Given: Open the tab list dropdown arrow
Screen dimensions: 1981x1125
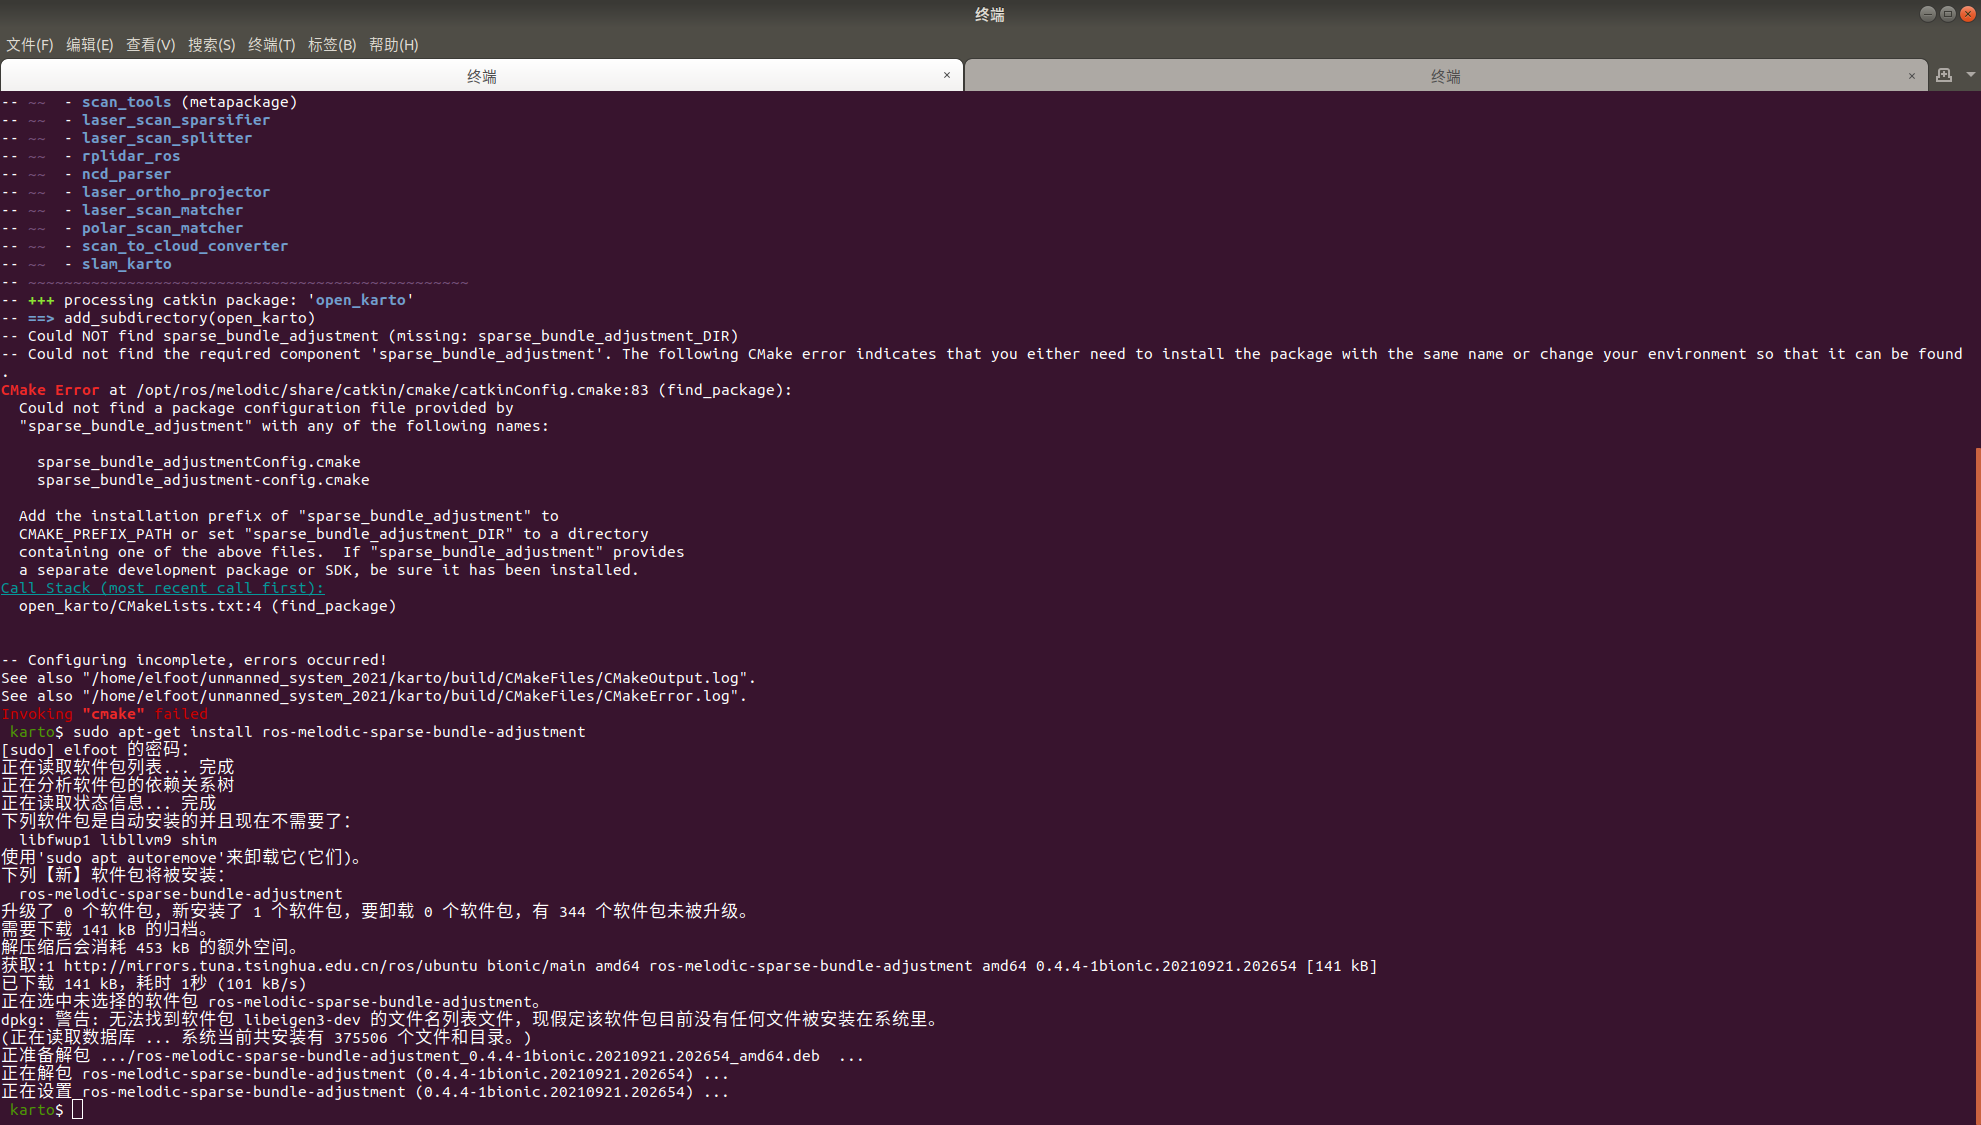Looking at the screenshot, I should point(1970,75).
